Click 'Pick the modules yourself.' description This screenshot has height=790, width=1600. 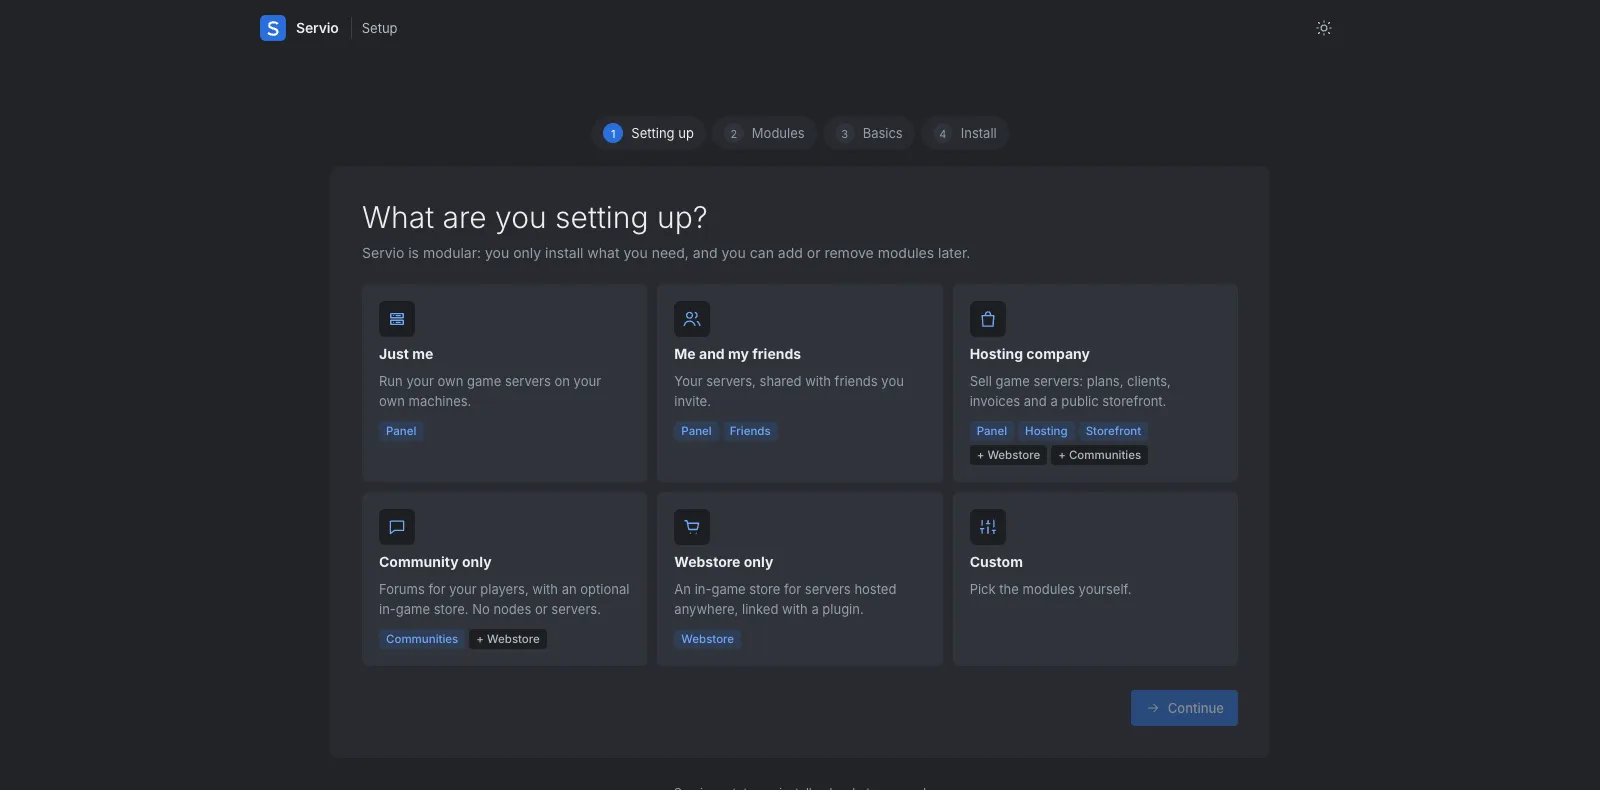coord(1051,589)
